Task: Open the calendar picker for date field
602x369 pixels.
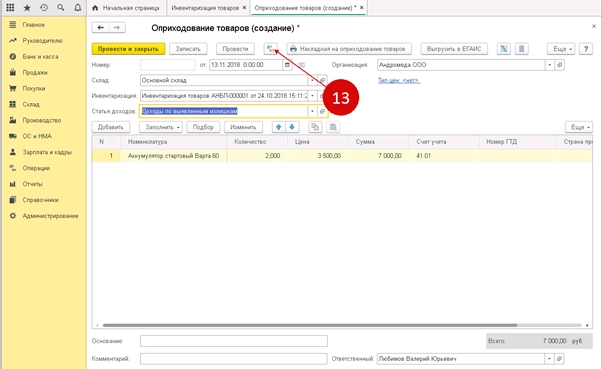Action: (287, 65)
